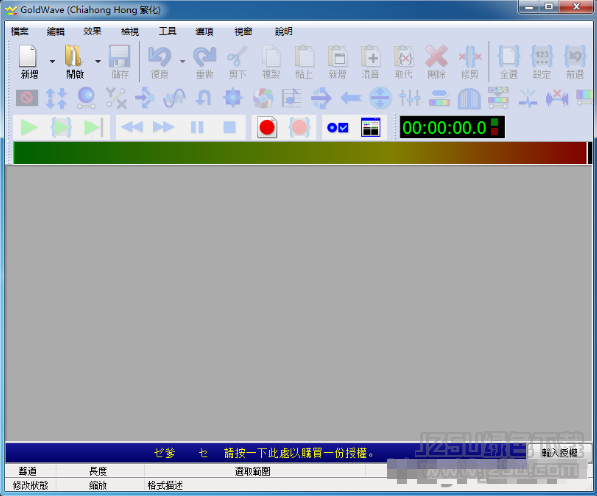Open the 工具 menu

click(167, 31)
